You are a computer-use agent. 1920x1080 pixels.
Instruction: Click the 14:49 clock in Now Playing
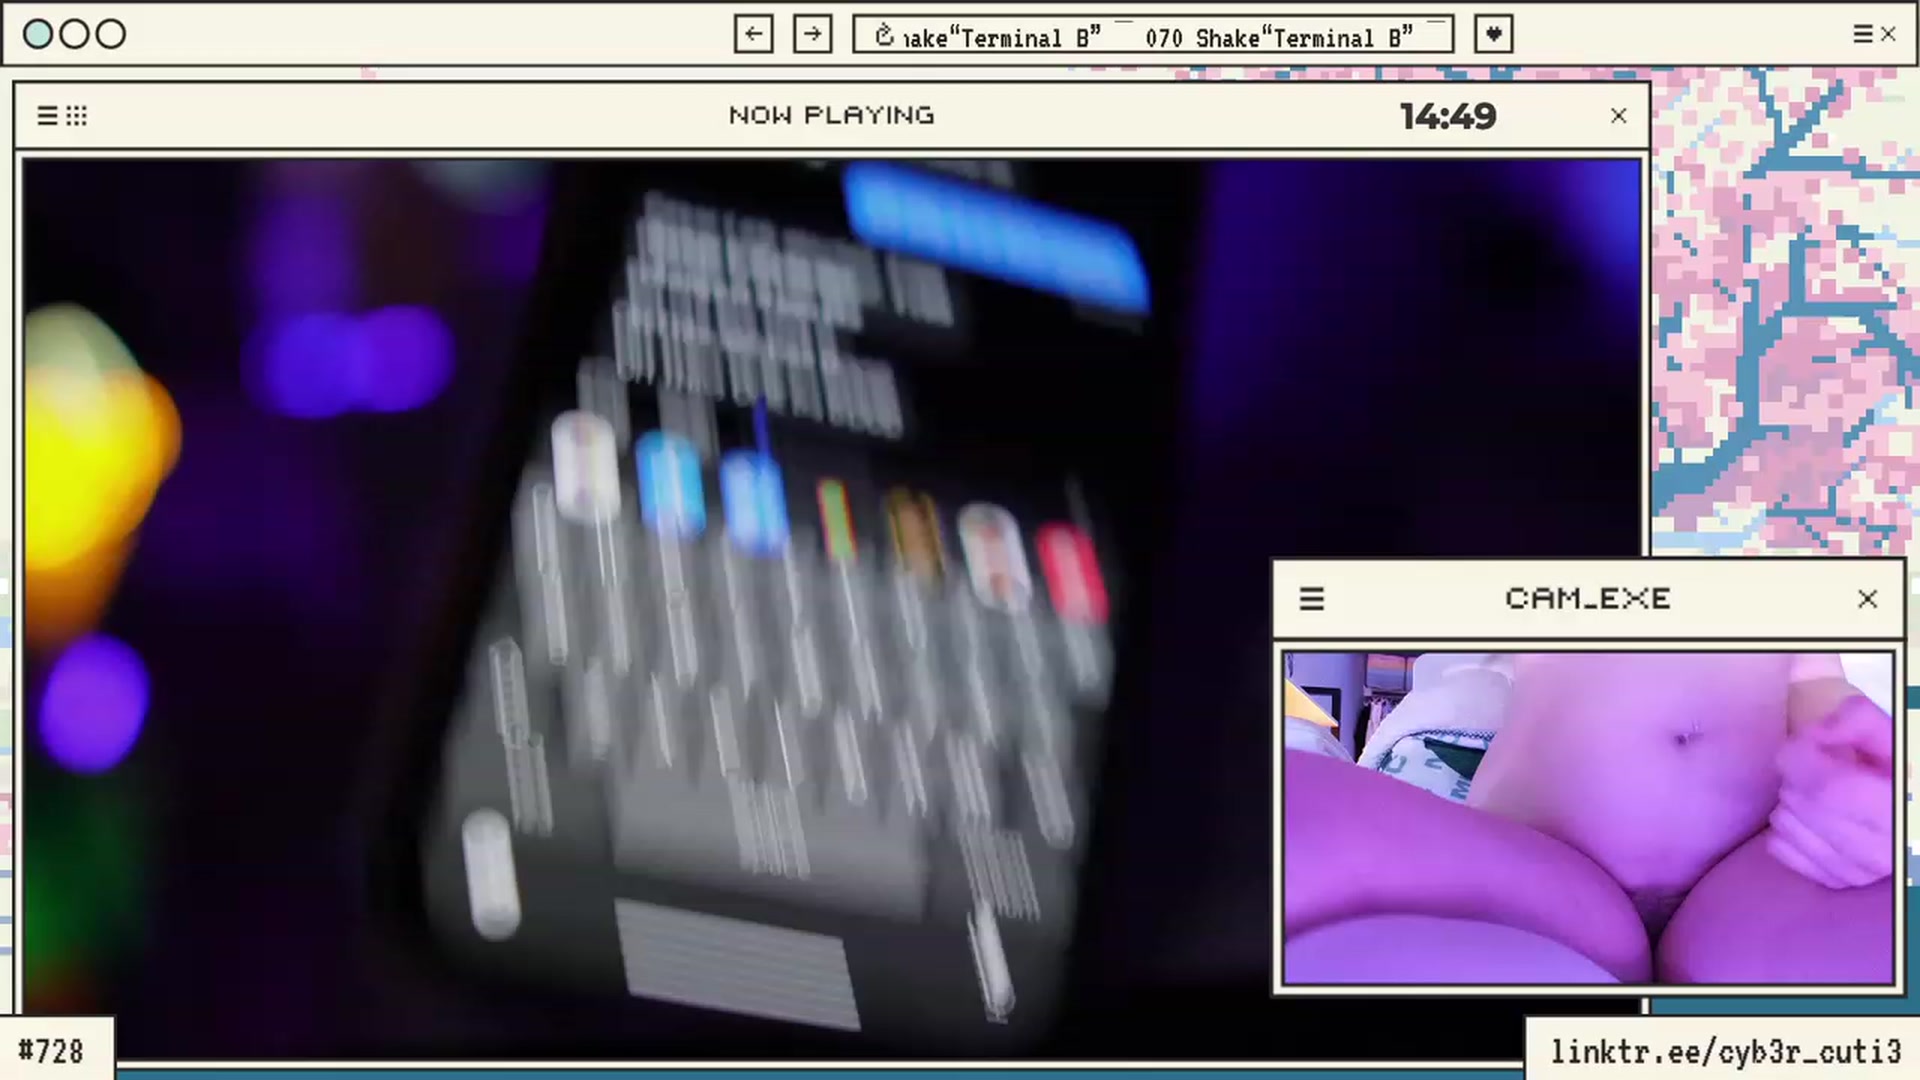(x=1448, y=116)
